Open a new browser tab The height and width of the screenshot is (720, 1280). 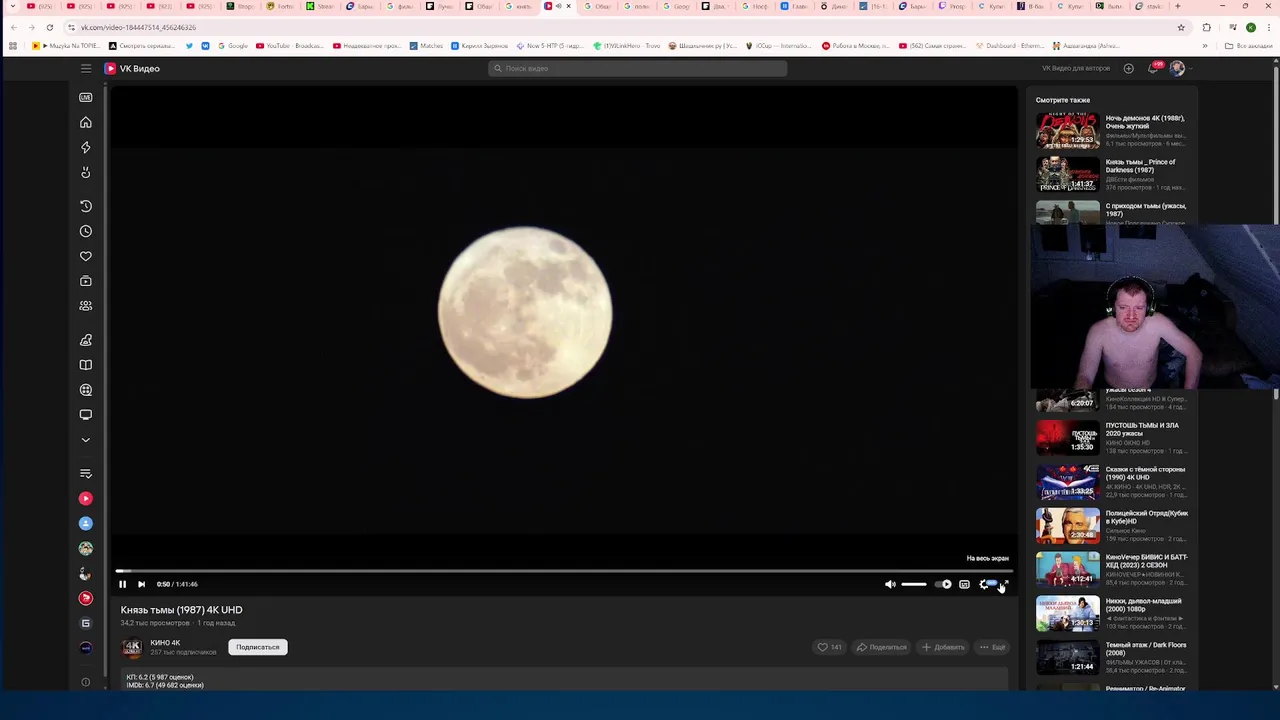1177,6
